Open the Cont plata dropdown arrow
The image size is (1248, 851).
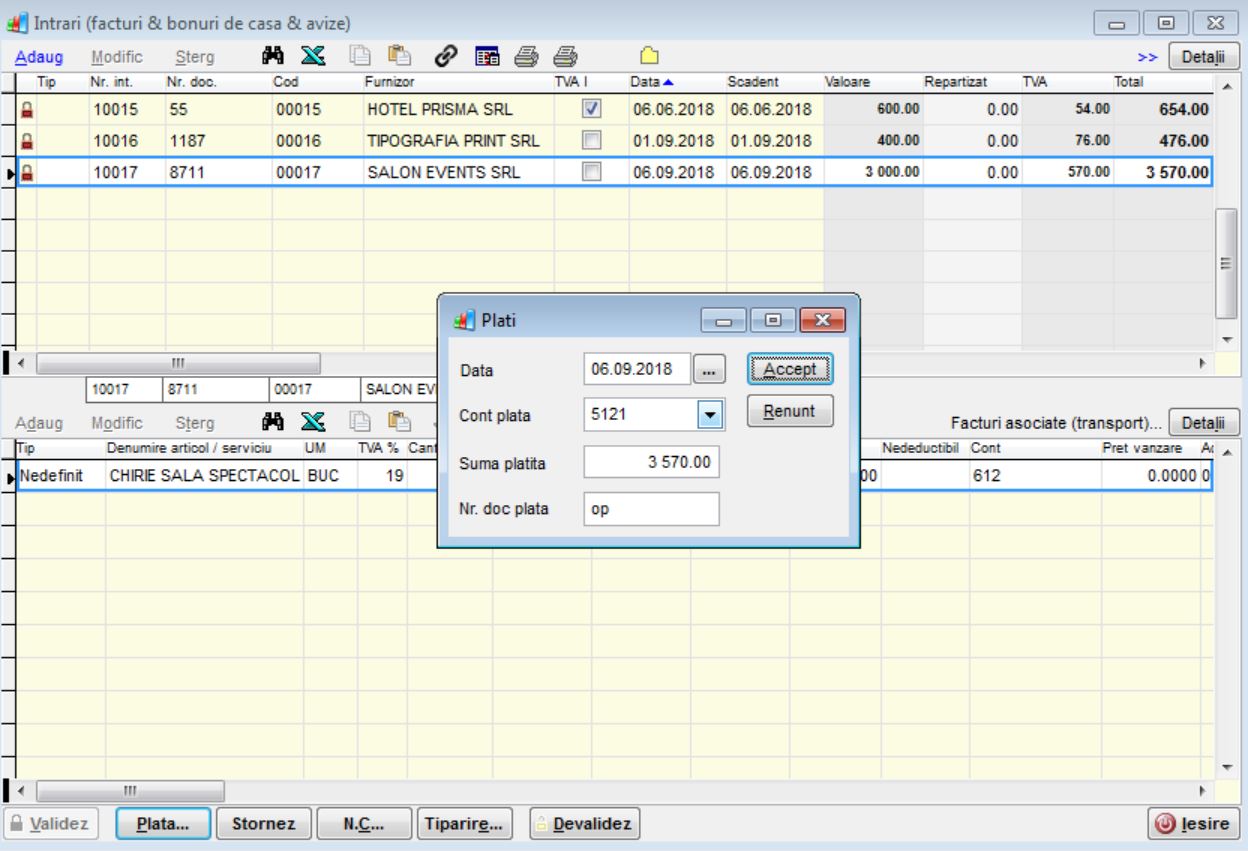click(x=708, y=413)
